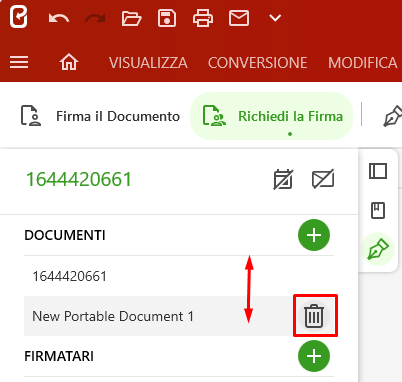Delete New Portable Document 1 with trash icon
Screen dimensions: 402x382
pos(314,316)
